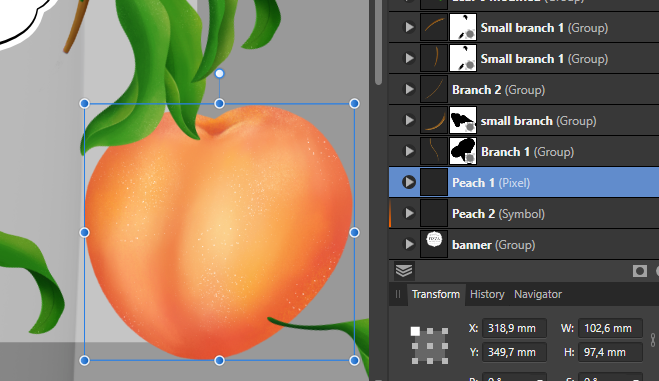659x381 pixels.
Task: Expand Small branch 1 group directly above Branch 2
Action: [409, 58]
